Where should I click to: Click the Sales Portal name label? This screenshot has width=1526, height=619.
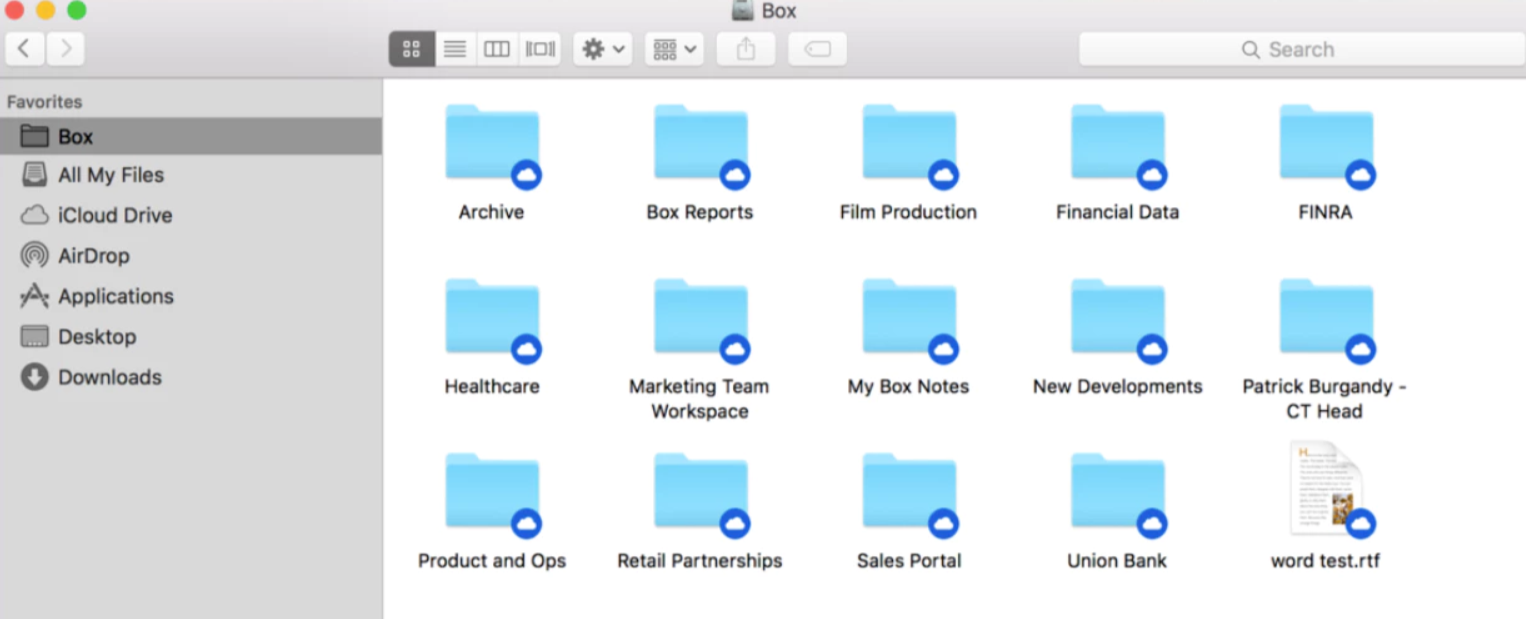(x=909, y=561)
